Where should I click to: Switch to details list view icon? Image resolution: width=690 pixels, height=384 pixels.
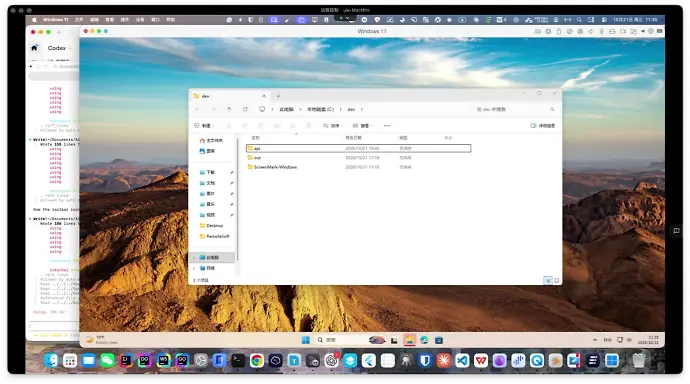click(548, 280)
